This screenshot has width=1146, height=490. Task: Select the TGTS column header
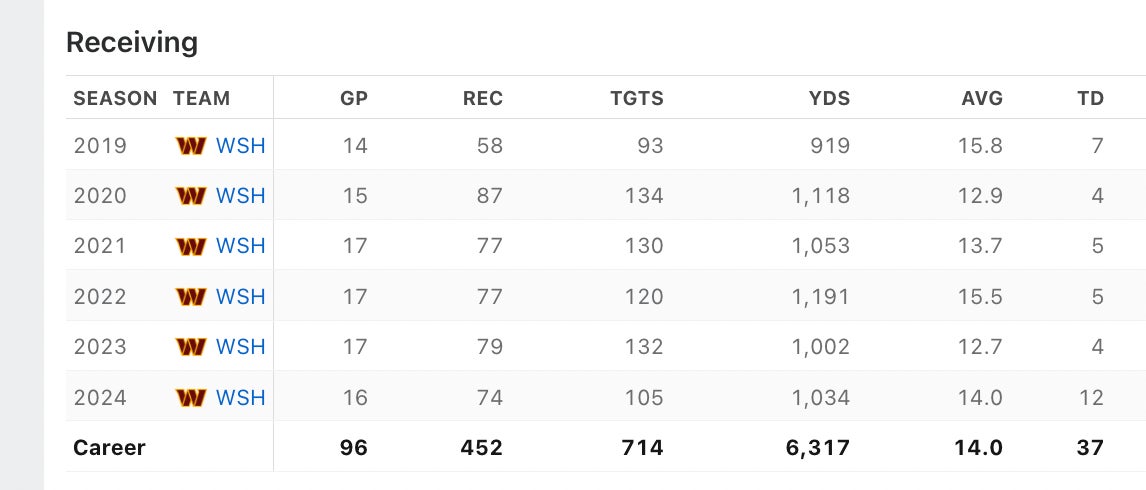(x=637, y=98)
